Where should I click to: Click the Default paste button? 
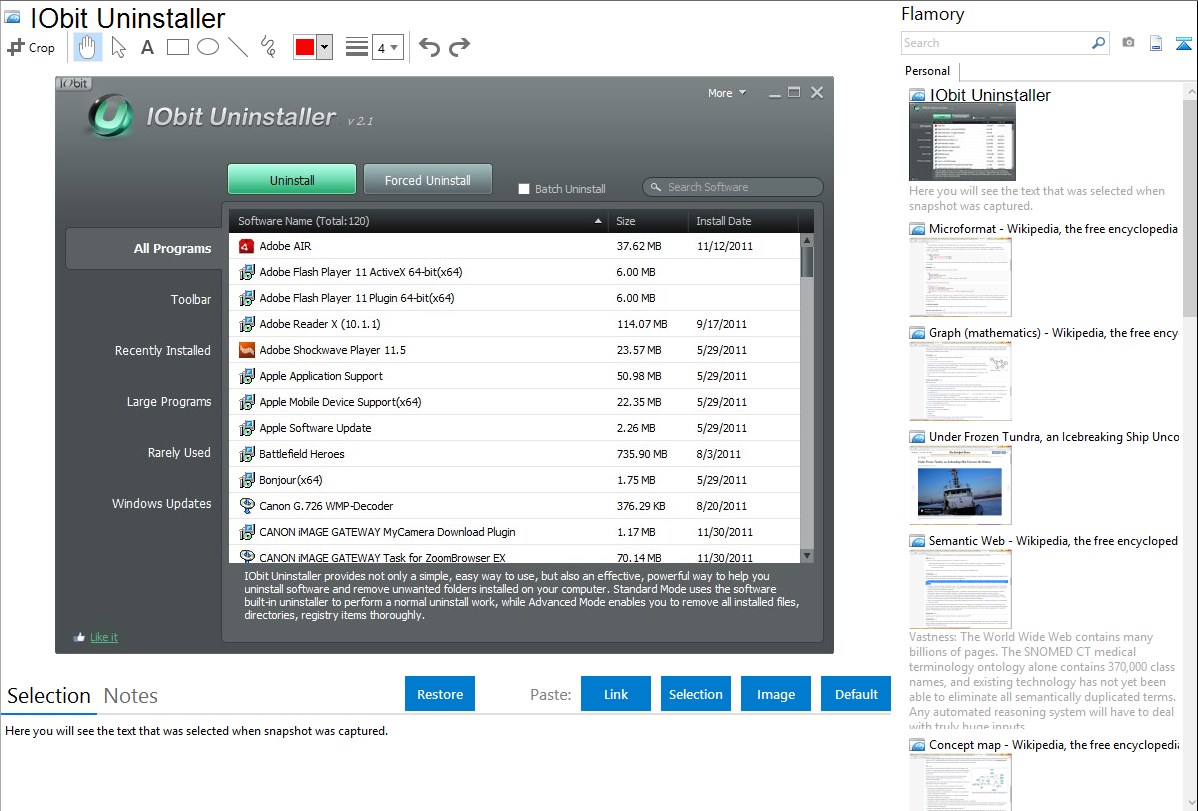[856, 694]
